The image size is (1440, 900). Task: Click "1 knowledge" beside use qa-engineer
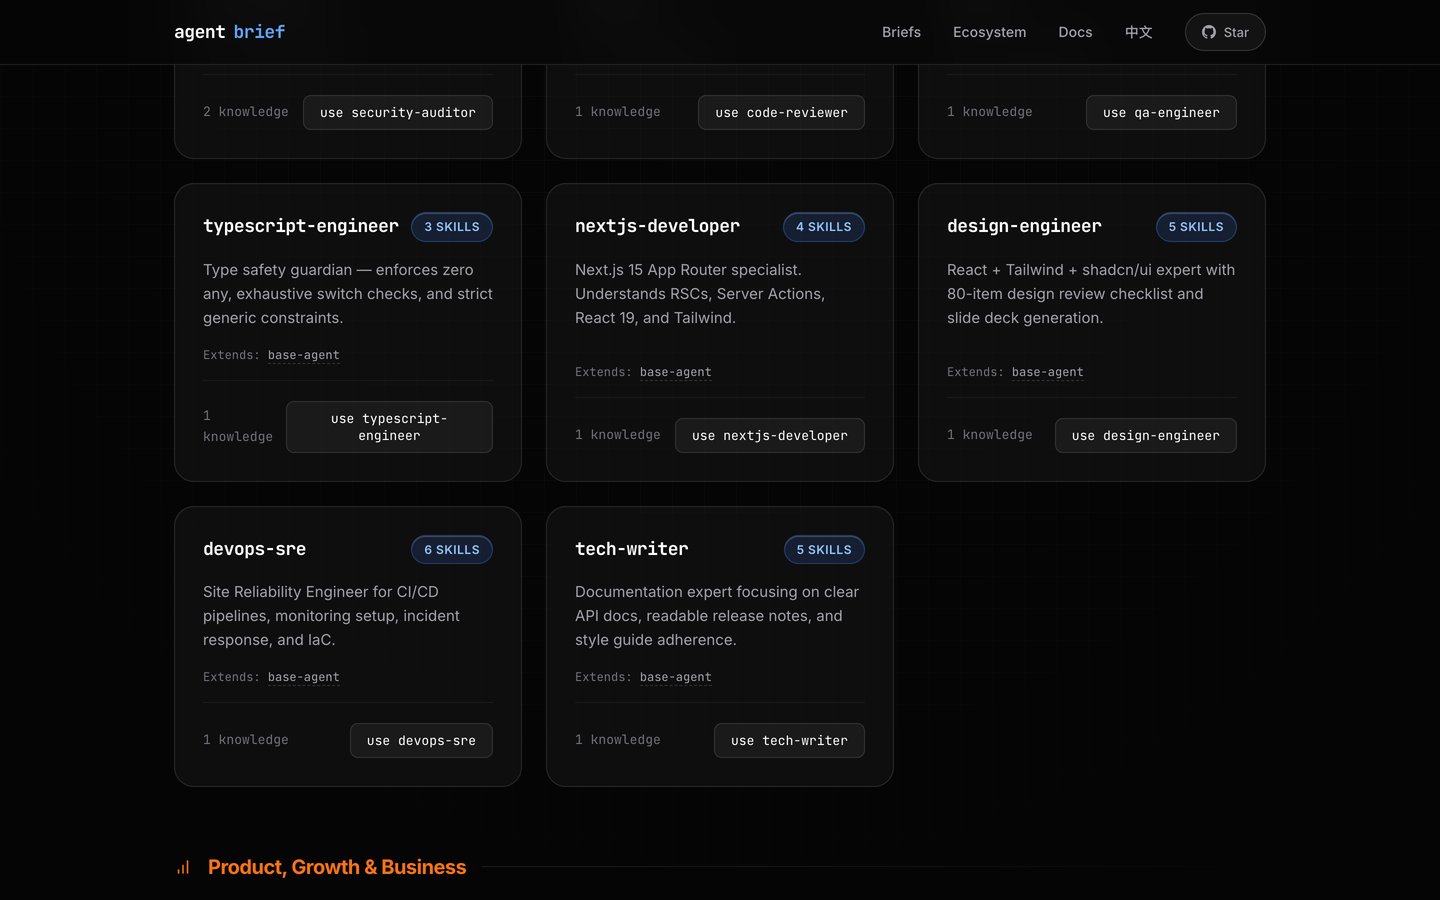(990, 112)
